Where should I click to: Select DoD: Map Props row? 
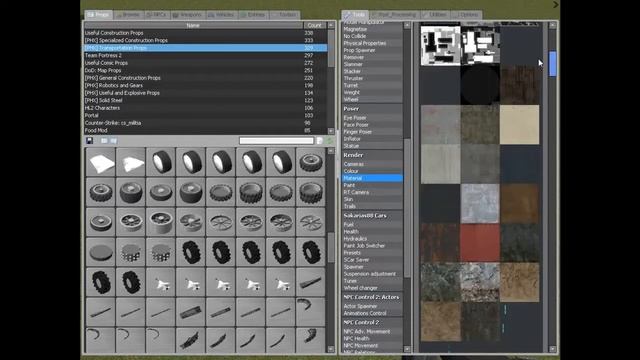205,71
